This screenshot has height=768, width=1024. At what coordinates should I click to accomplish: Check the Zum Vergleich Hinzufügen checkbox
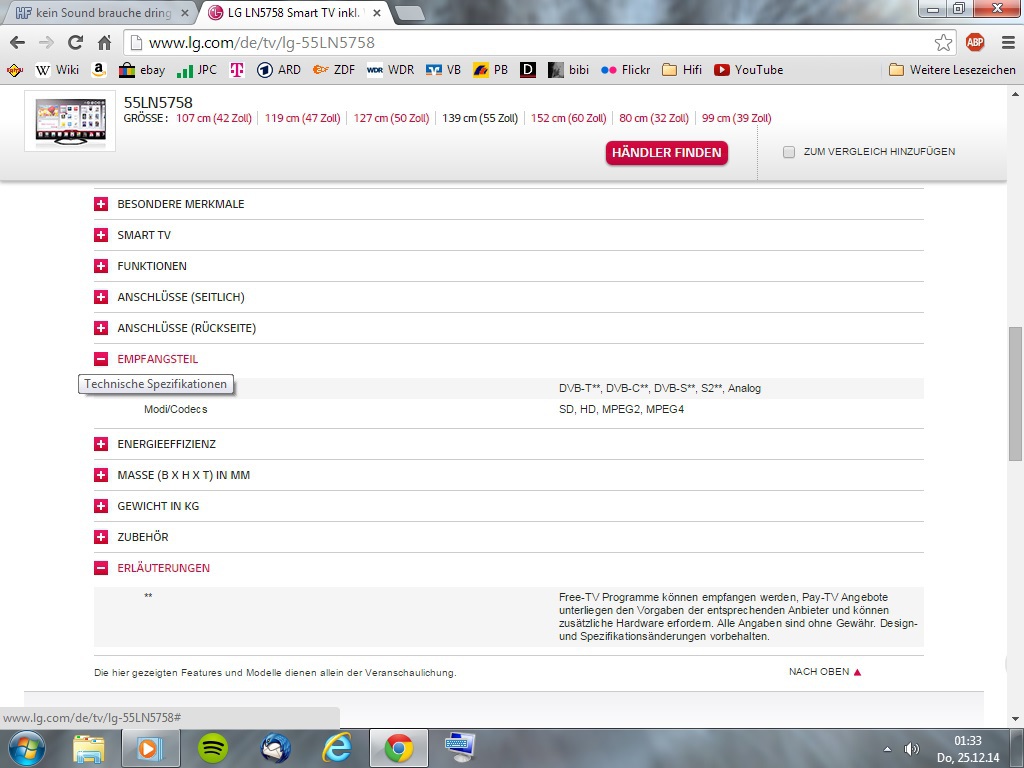[789, 152]
